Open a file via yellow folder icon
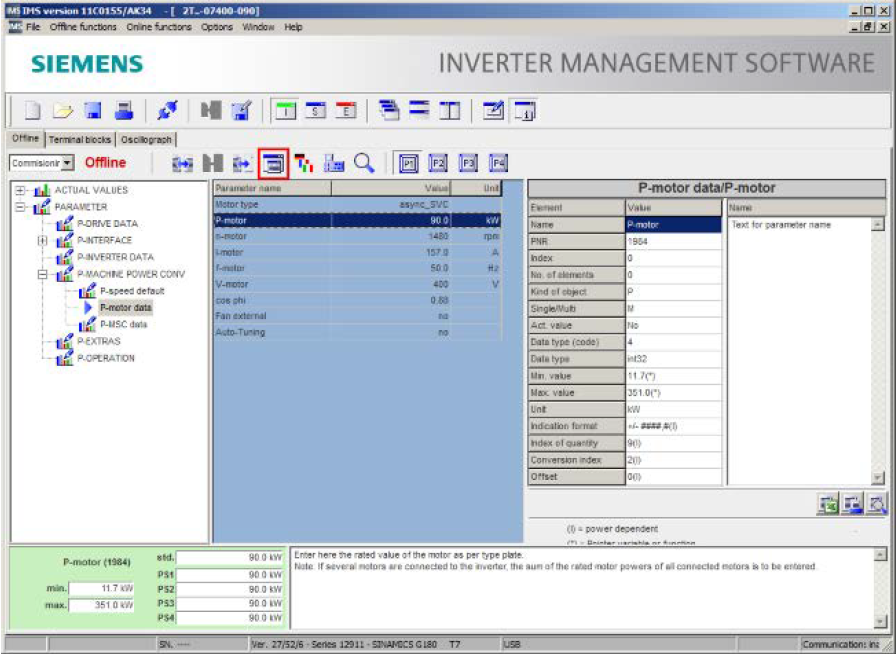The width and height of the screenshot is (896, 654). [63, 110]
